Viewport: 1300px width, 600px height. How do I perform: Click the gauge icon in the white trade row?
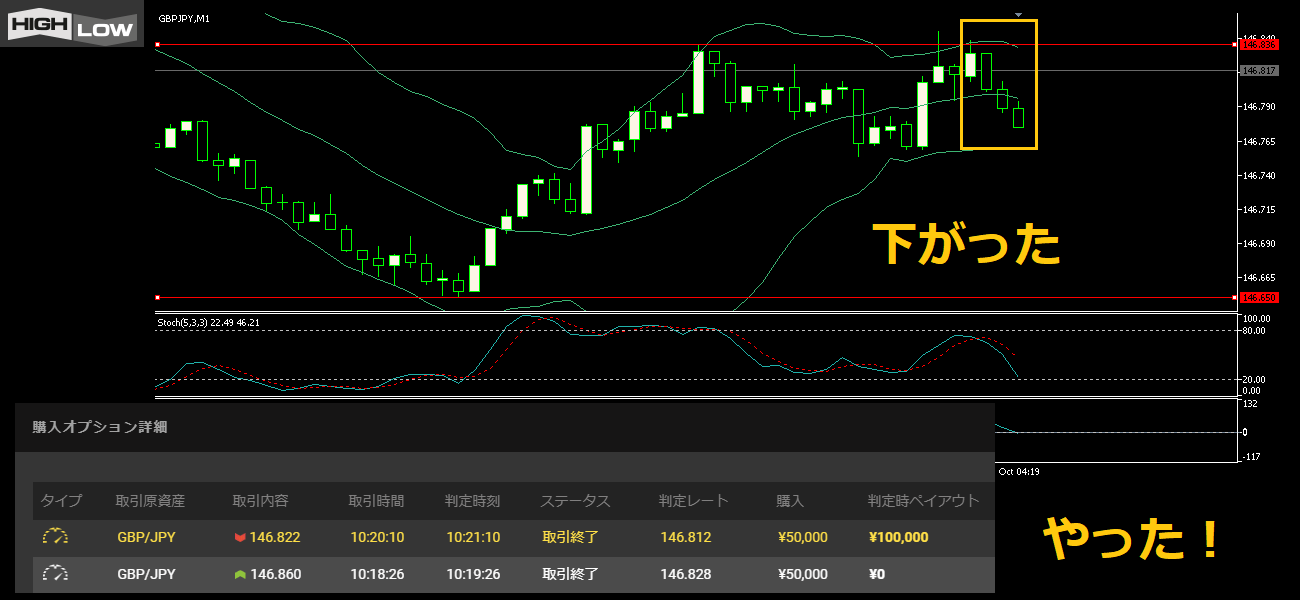55,574
